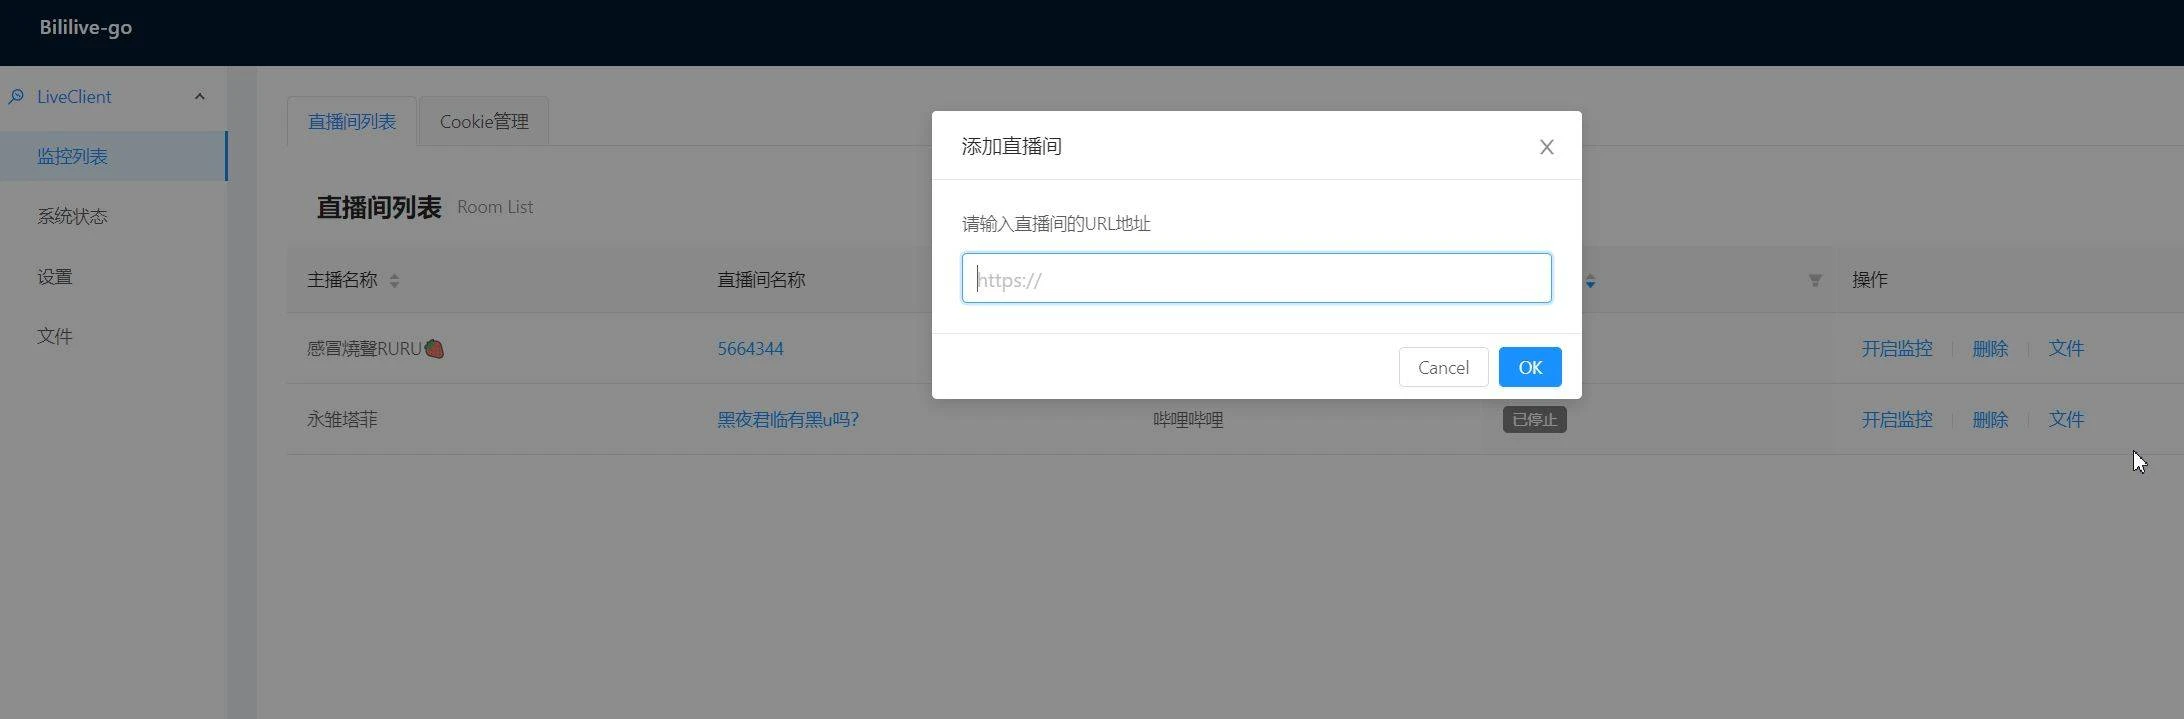Viewport: 2184px width, 719px height.
Task: Close the 添加直播间 dialog with X
Action: pyautogui.click(x=1546, y=147)
